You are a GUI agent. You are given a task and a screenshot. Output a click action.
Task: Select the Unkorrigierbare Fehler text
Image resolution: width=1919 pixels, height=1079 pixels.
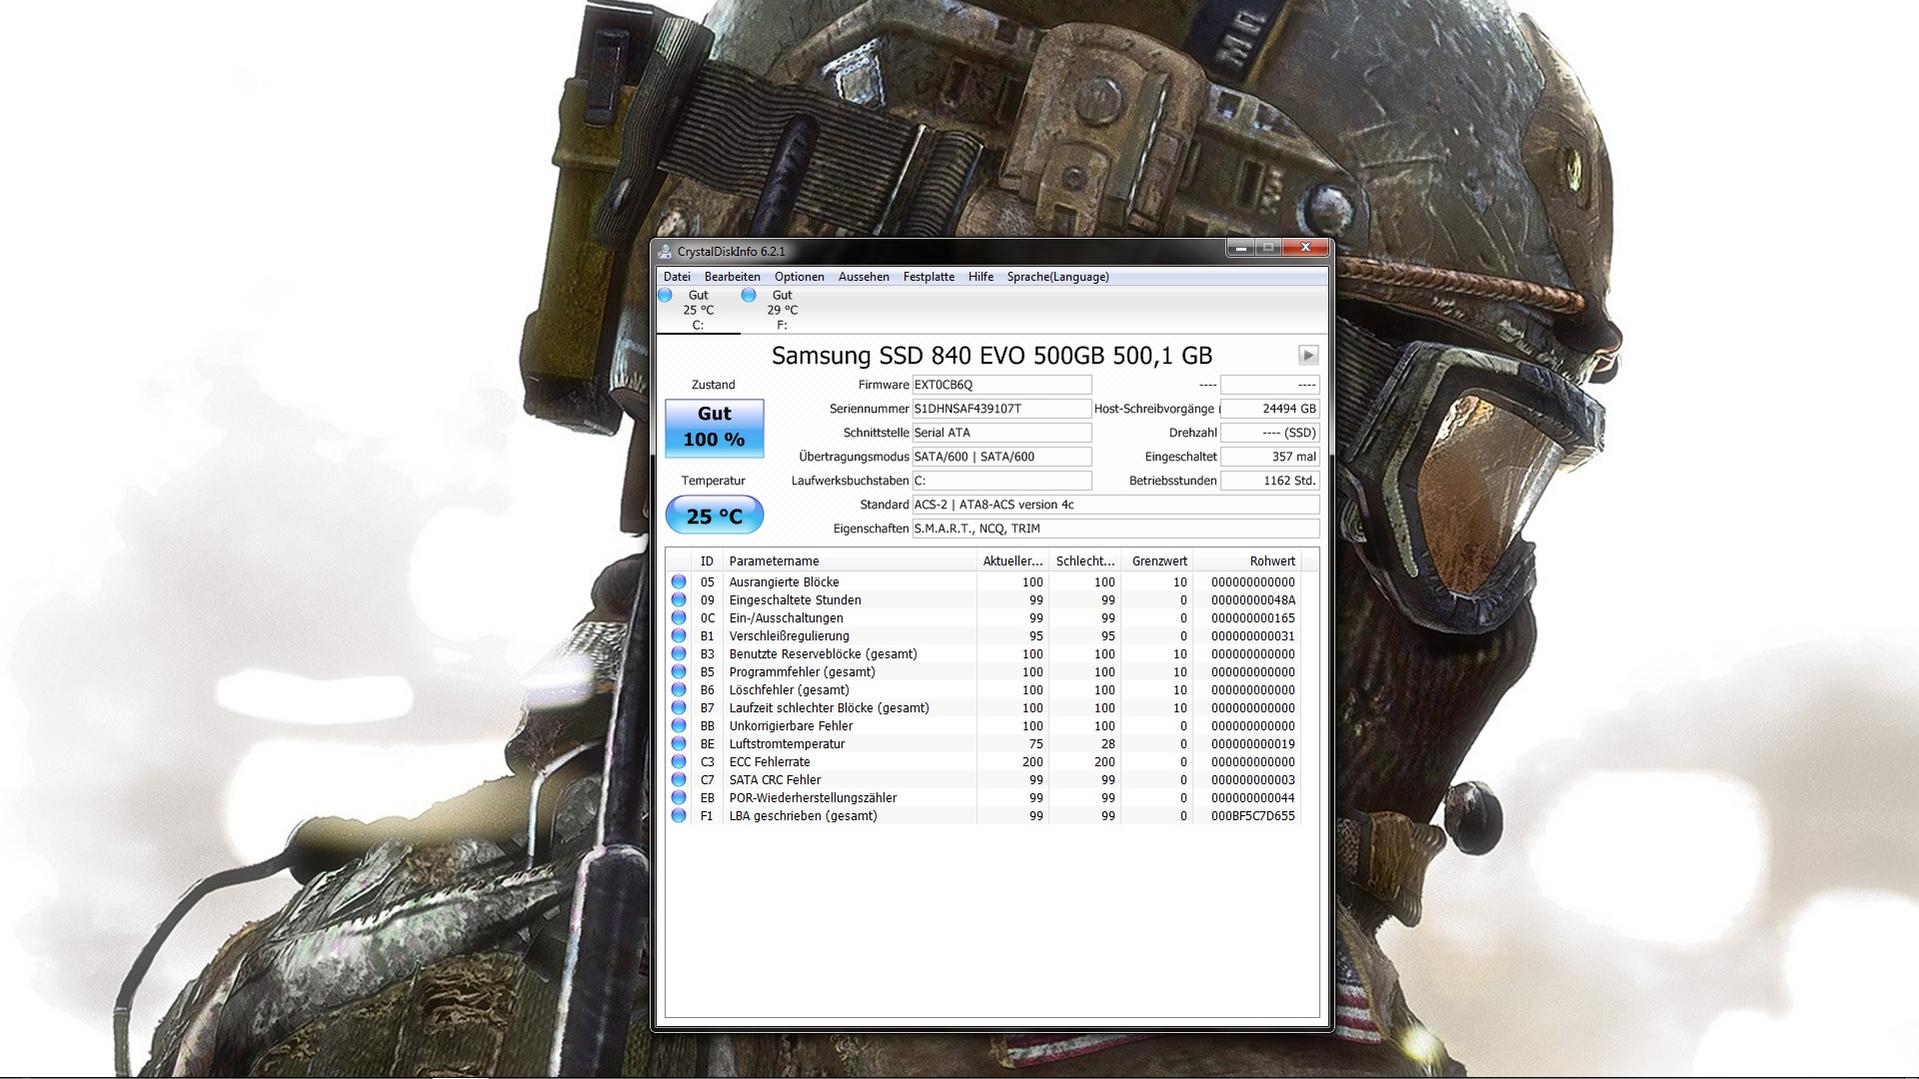pyautogui.click(x=791, y=726)
